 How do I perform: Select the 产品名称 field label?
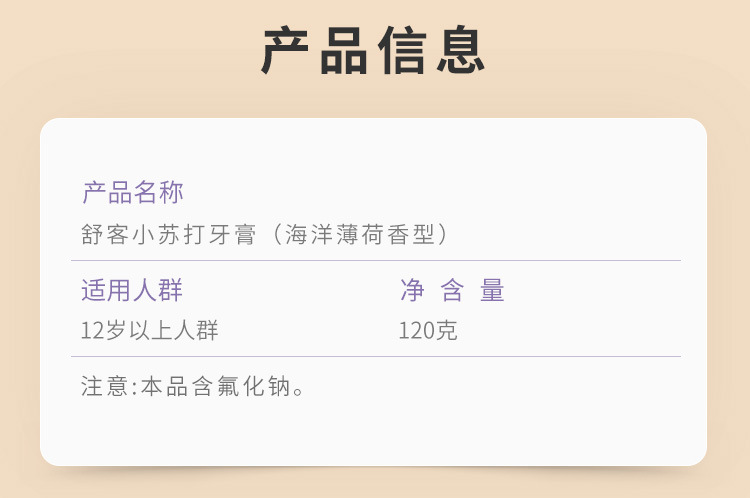(132, 192)
